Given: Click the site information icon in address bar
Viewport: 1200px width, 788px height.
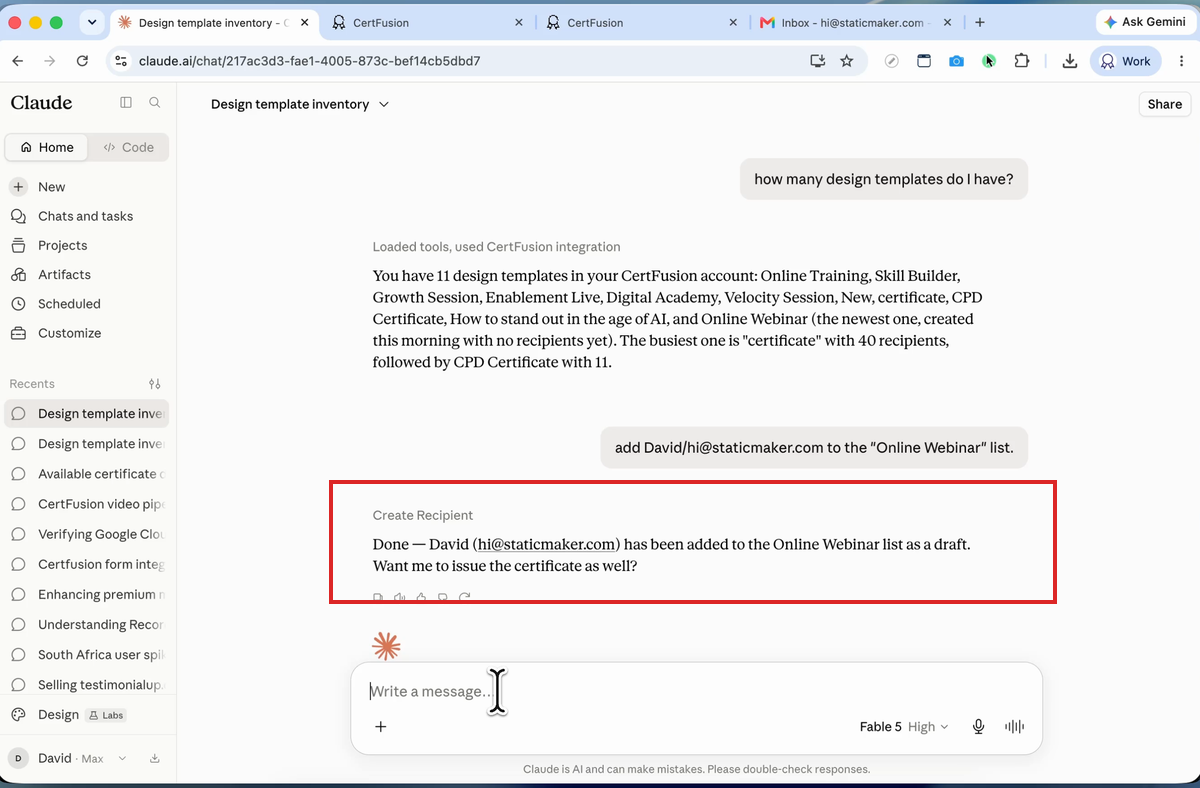Looking at the screenshot, I should 121,61.
